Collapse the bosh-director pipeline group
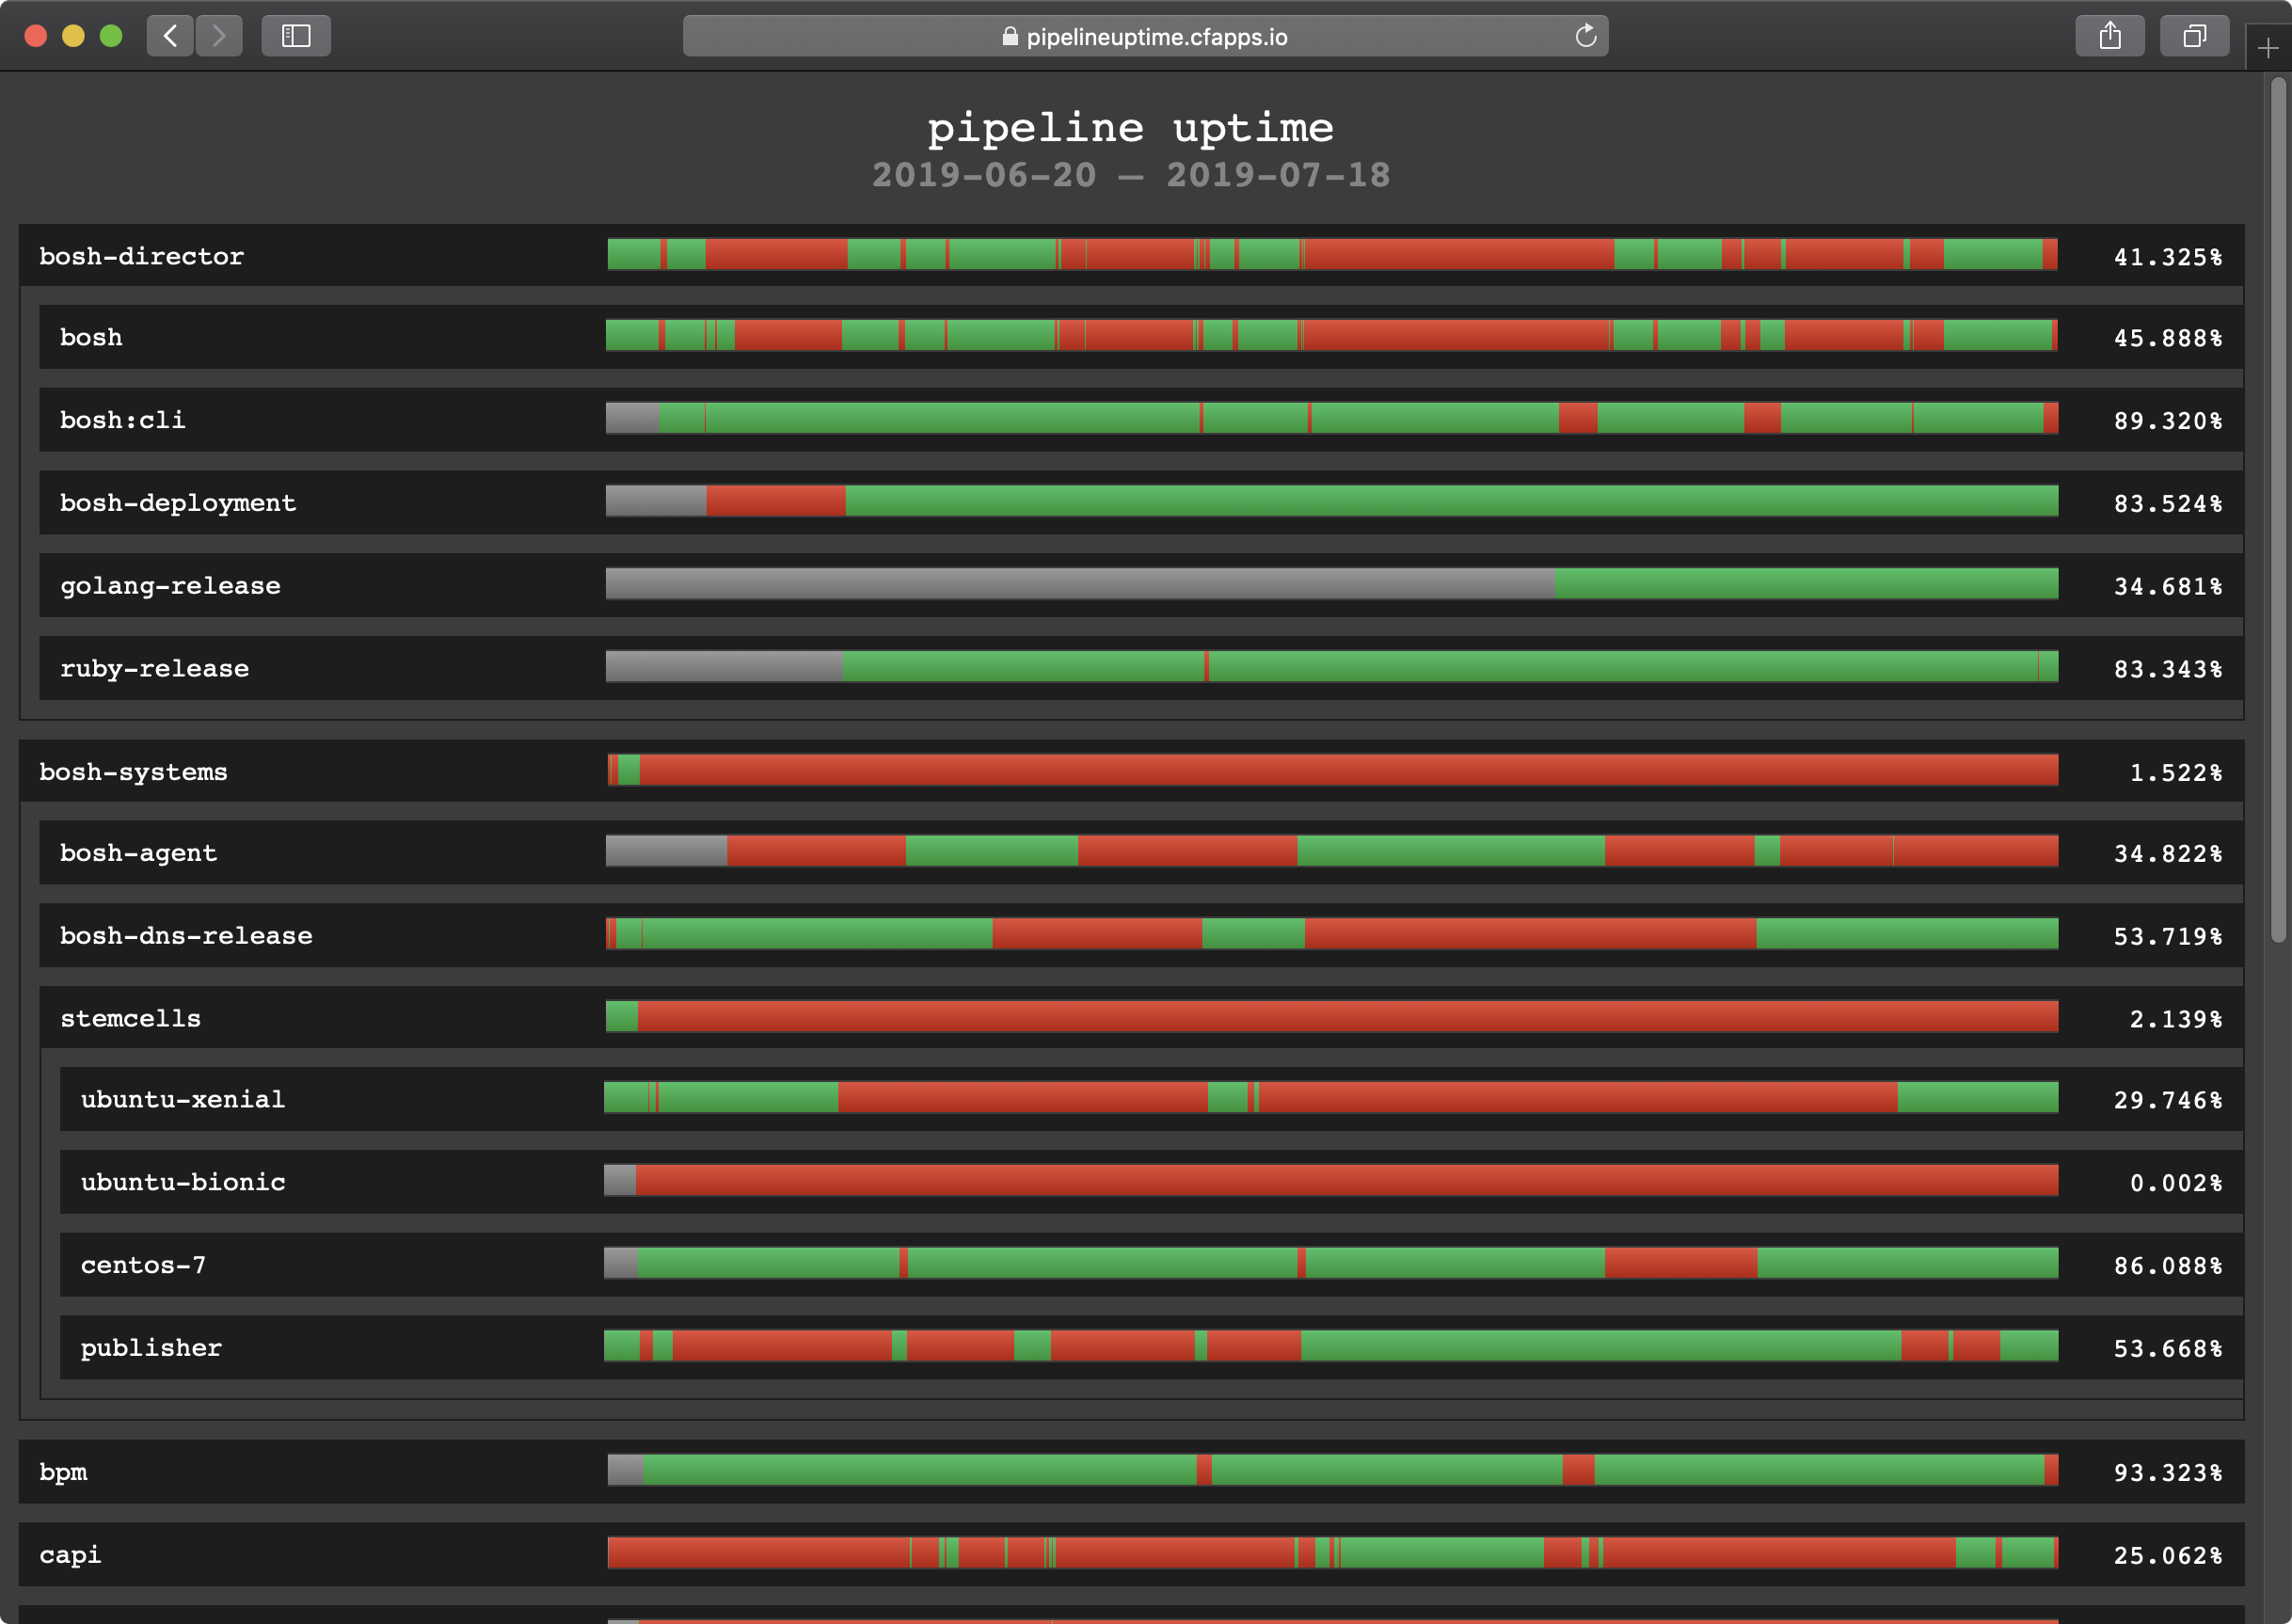The height and width of the screenshot is (1624, 2292). [x=141, y=257]
